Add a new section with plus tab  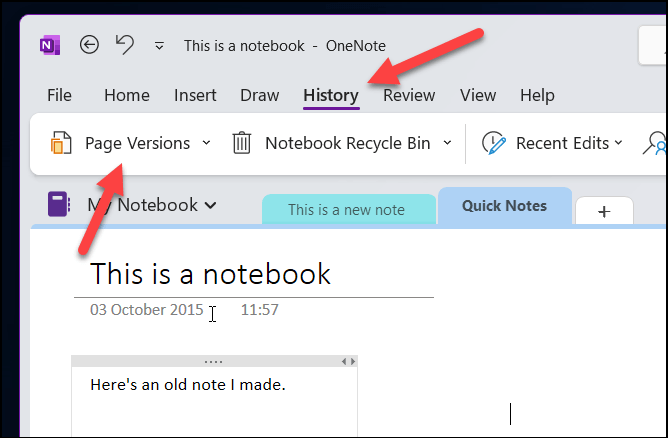pyautogui.click(x=604, y=211)
